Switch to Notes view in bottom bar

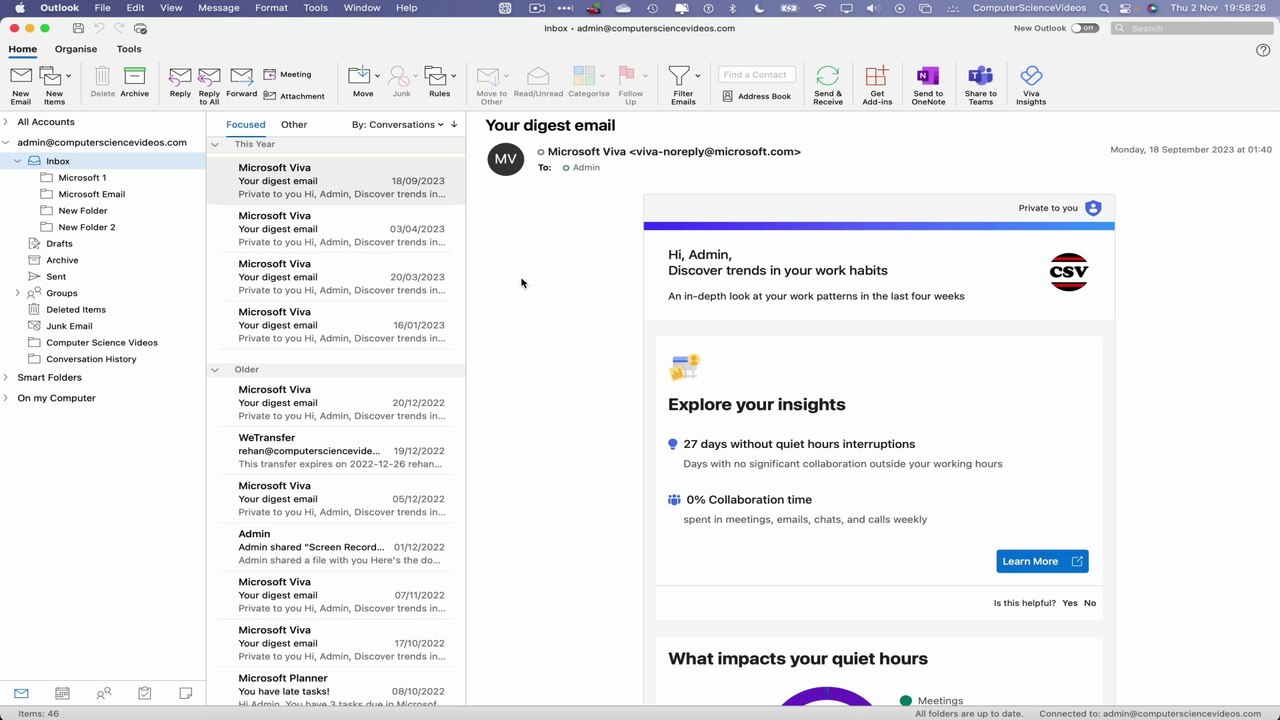[185, 693]
